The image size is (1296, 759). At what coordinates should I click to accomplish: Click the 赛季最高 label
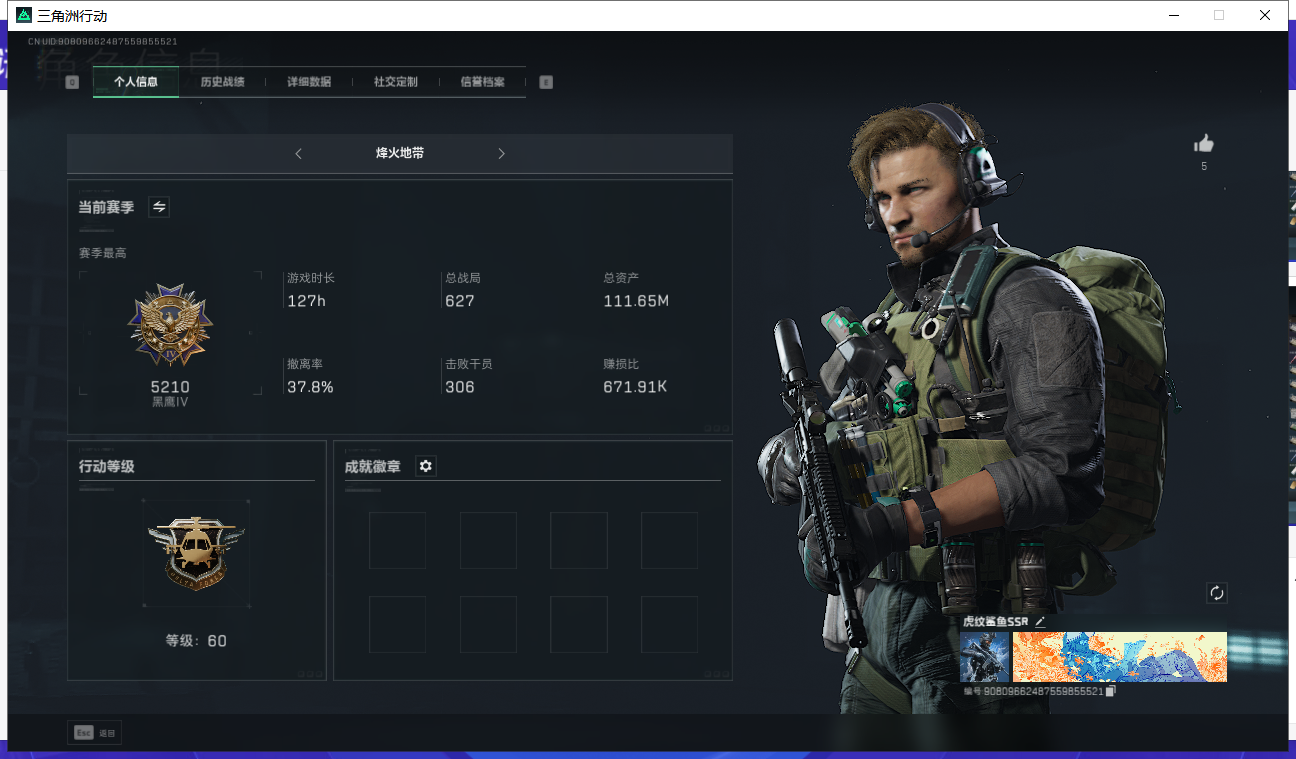click(x=103, y=253)
